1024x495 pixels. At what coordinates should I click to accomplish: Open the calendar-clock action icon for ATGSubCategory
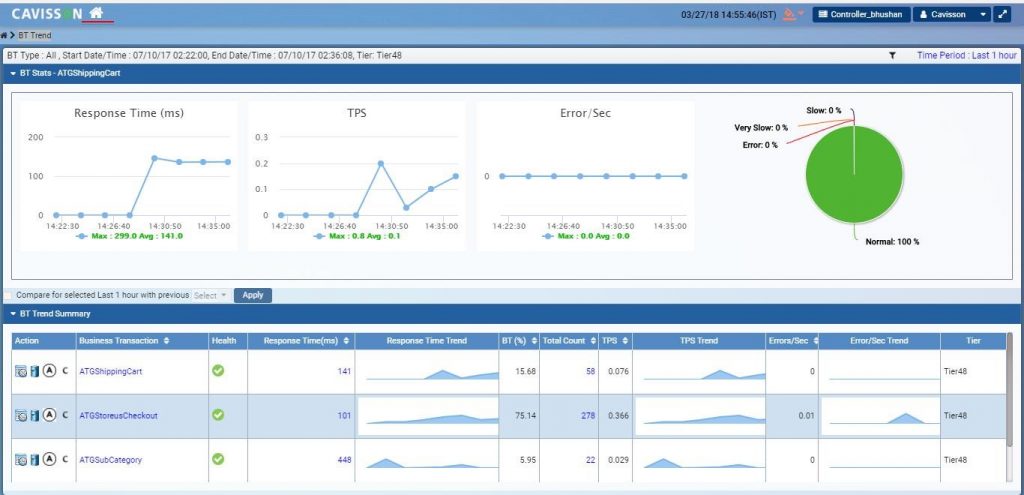(21, 460)
